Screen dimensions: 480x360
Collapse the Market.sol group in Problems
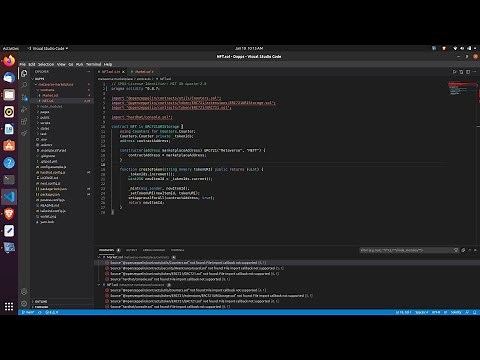(99, 257)
